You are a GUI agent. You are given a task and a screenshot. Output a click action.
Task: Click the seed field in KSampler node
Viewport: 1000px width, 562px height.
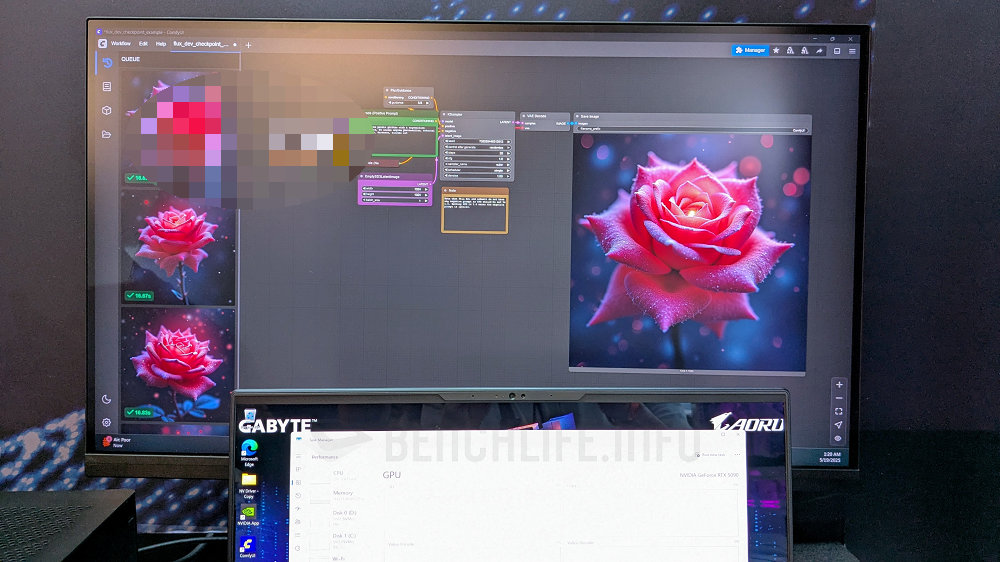[x=477, y=142]
